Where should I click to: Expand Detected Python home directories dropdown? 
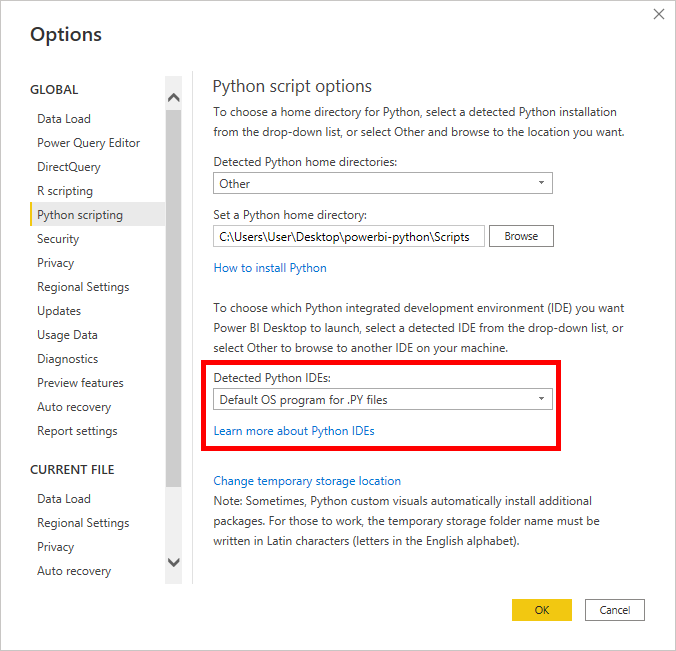383,183
